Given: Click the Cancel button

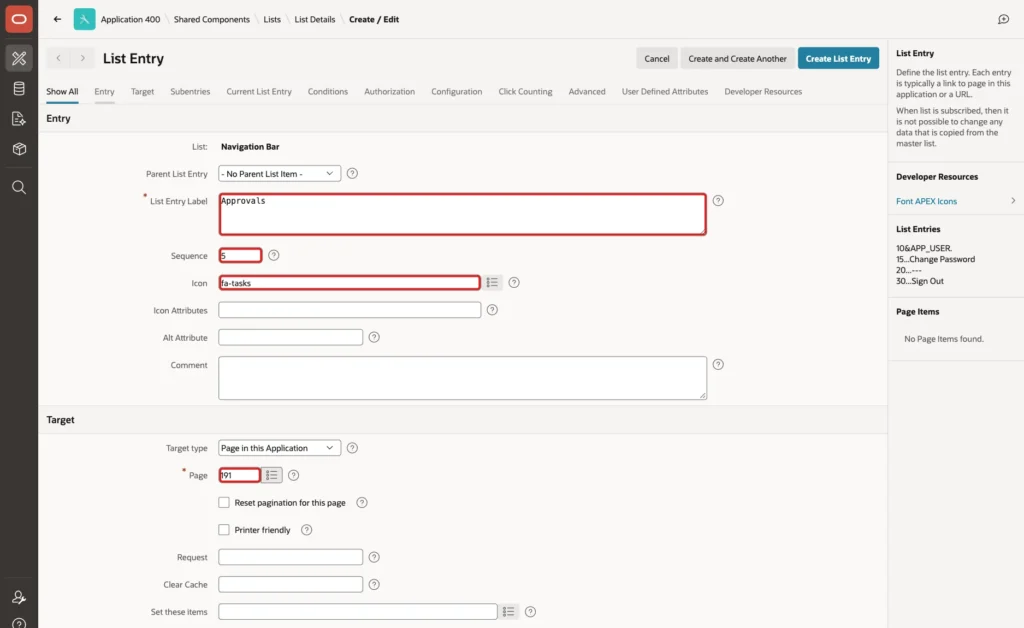Looking at the screenshot, I should coord(656,58).
